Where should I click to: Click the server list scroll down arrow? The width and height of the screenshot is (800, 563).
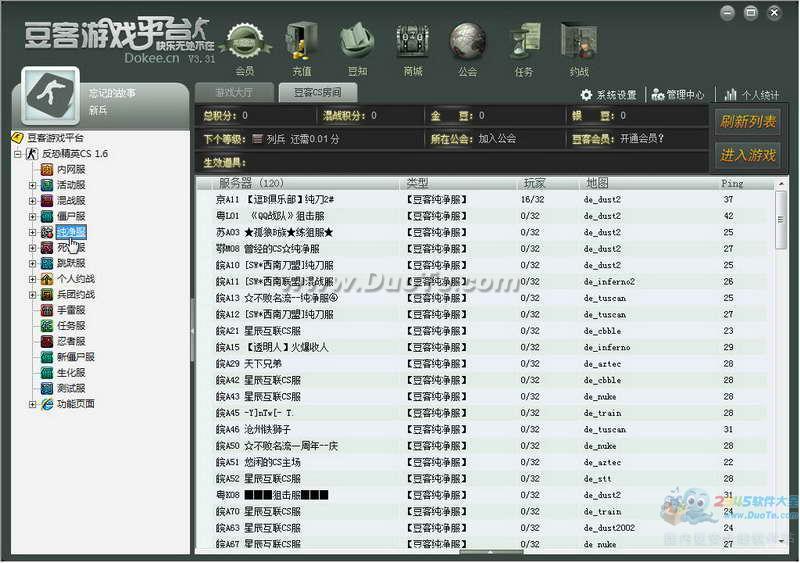pos(781,543)
